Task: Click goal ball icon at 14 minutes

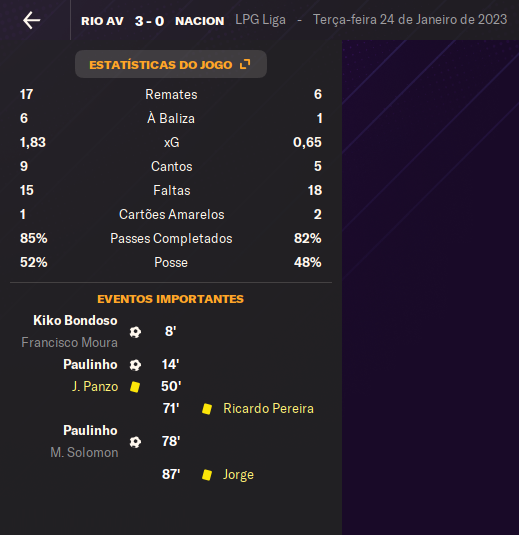Action: [x=135, y=365]
